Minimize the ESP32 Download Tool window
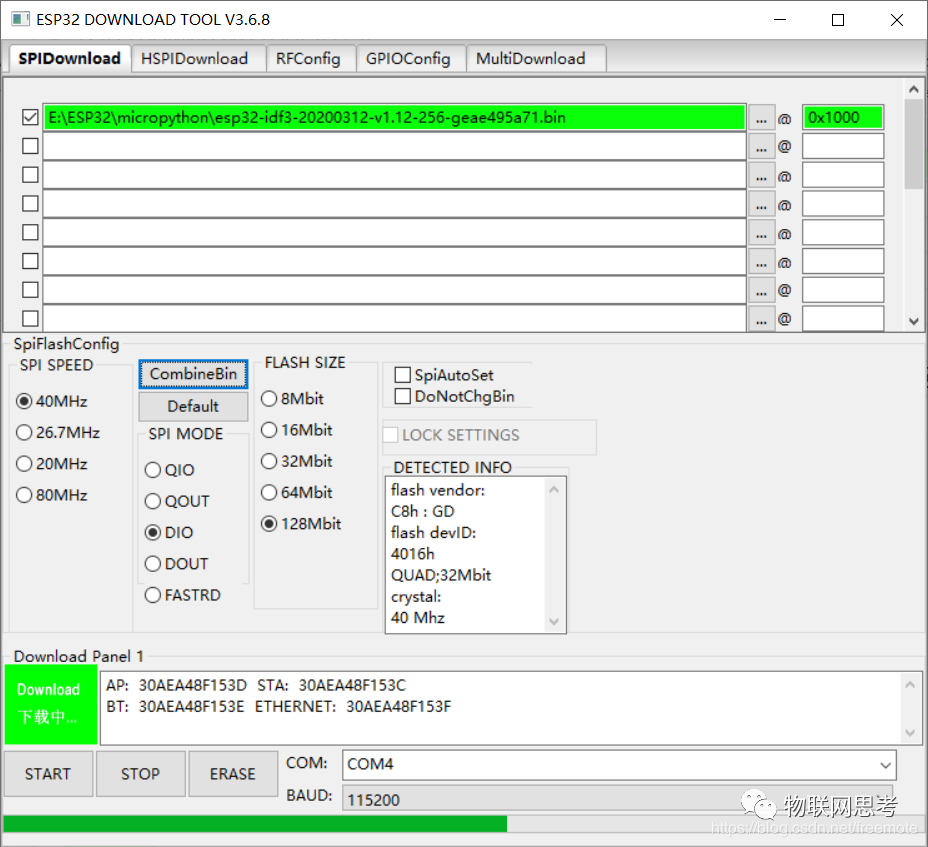 coord(780,20)
